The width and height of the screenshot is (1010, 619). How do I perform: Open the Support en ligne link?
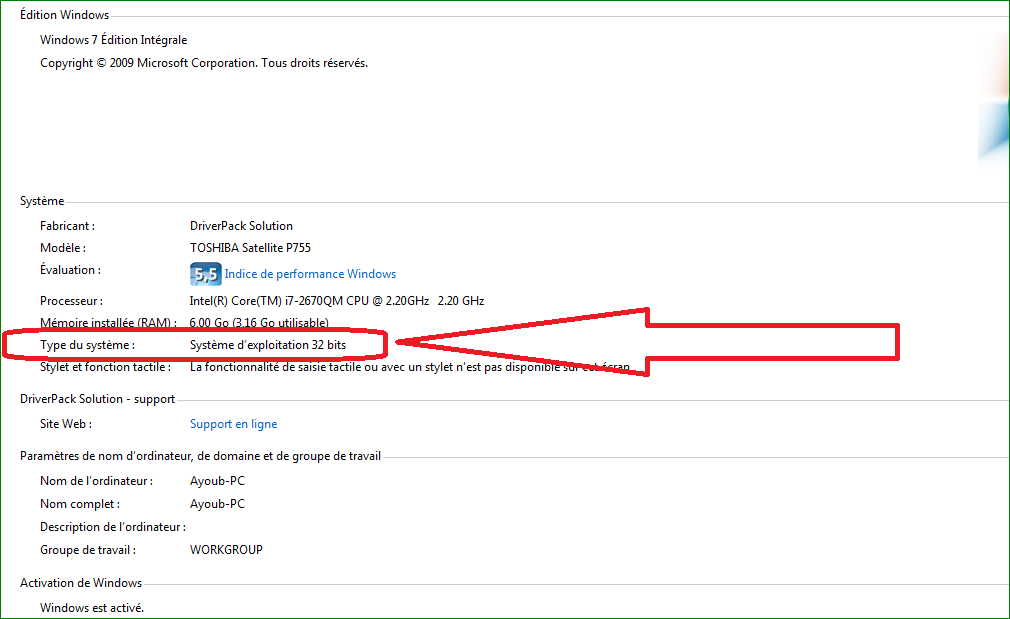[x=233, y=424]
